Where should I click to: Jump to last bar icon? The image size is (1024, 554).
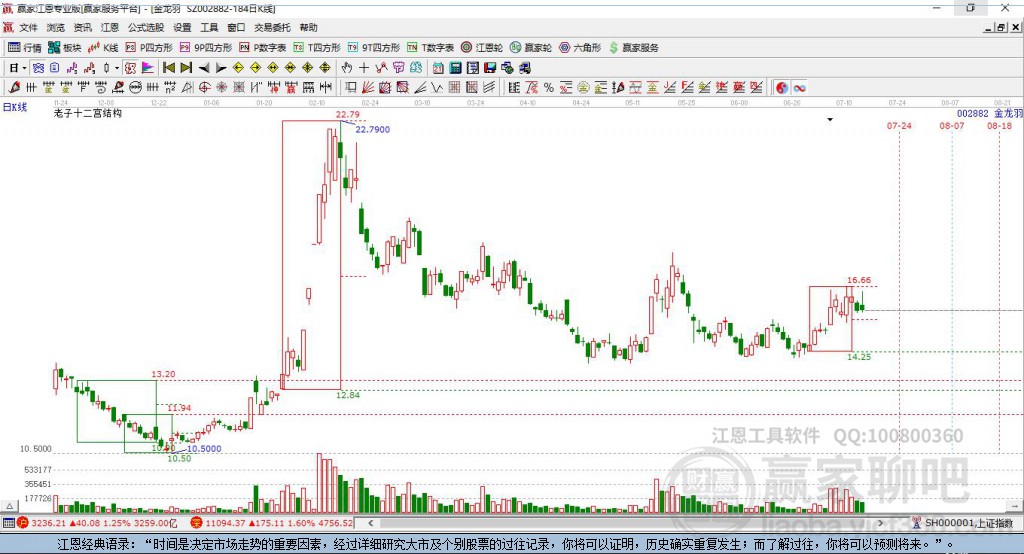[x=187, y=67]
